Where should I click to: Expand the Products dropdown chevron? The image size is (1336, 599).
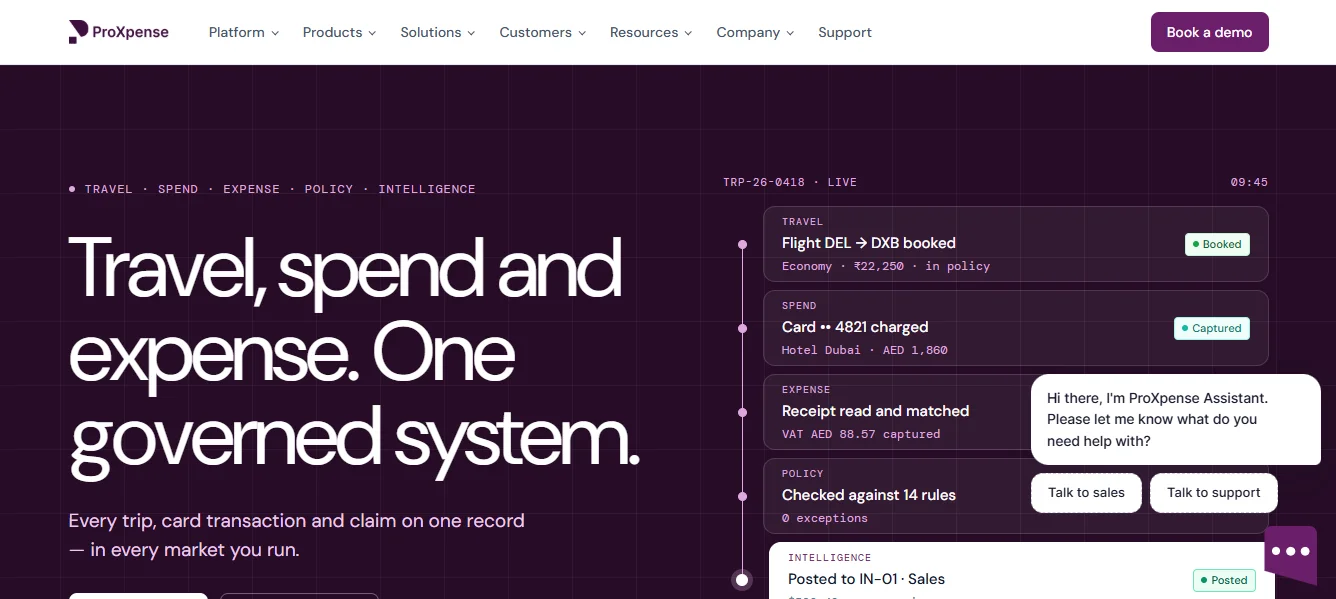(372, 33)
